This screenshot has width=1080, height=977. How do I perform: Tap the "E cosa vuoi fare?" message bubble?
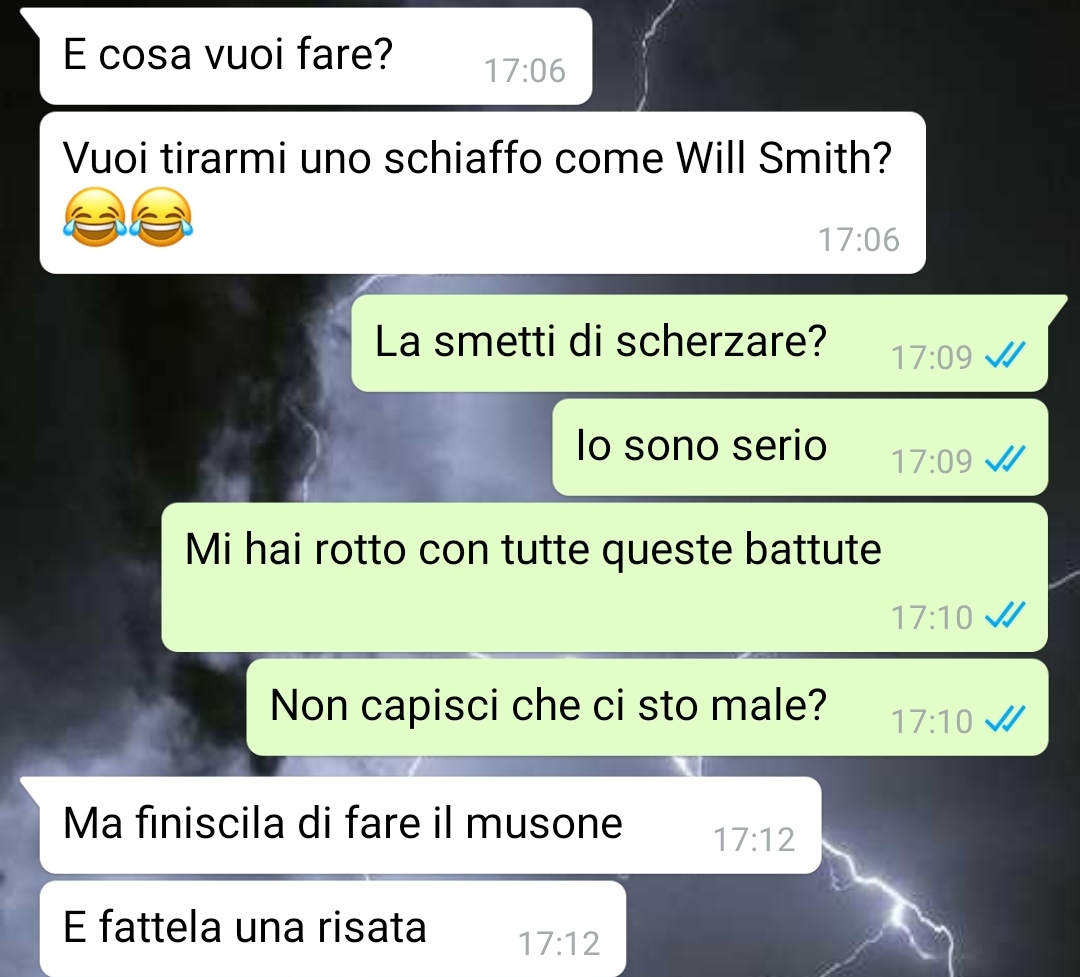pyautogui.click(x=315, y=56)
